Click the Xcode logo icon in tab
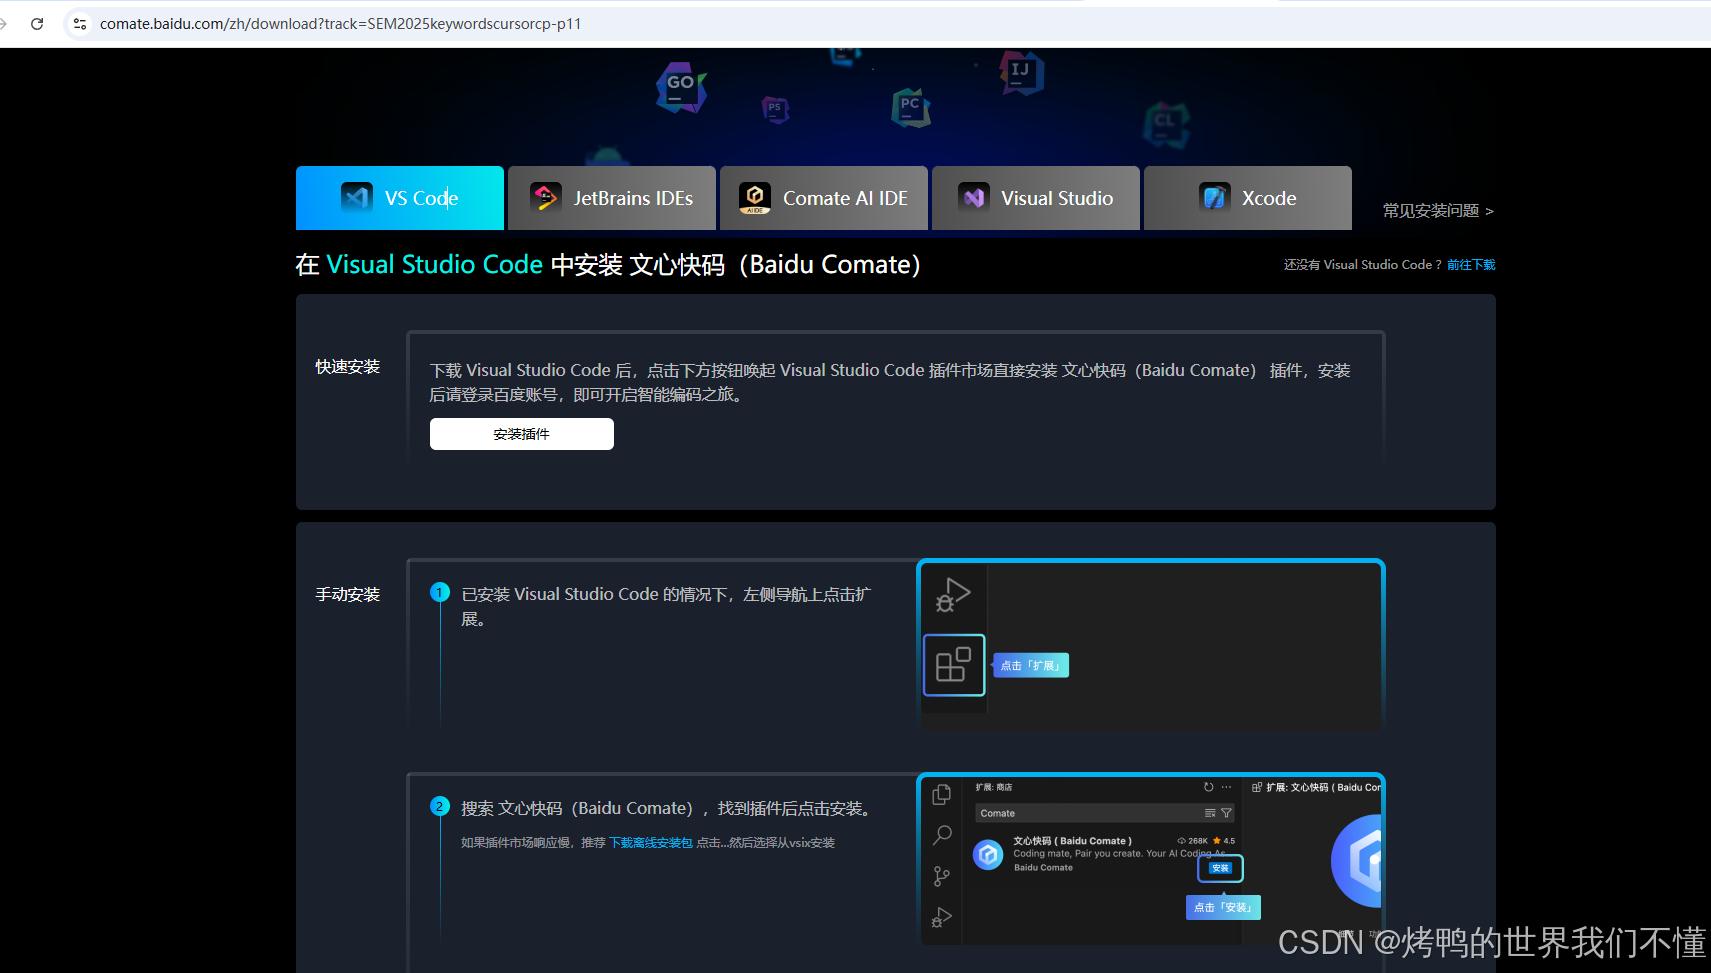Image resolution: width=1711 pixels, height=973 pixels. point(1215,198)
